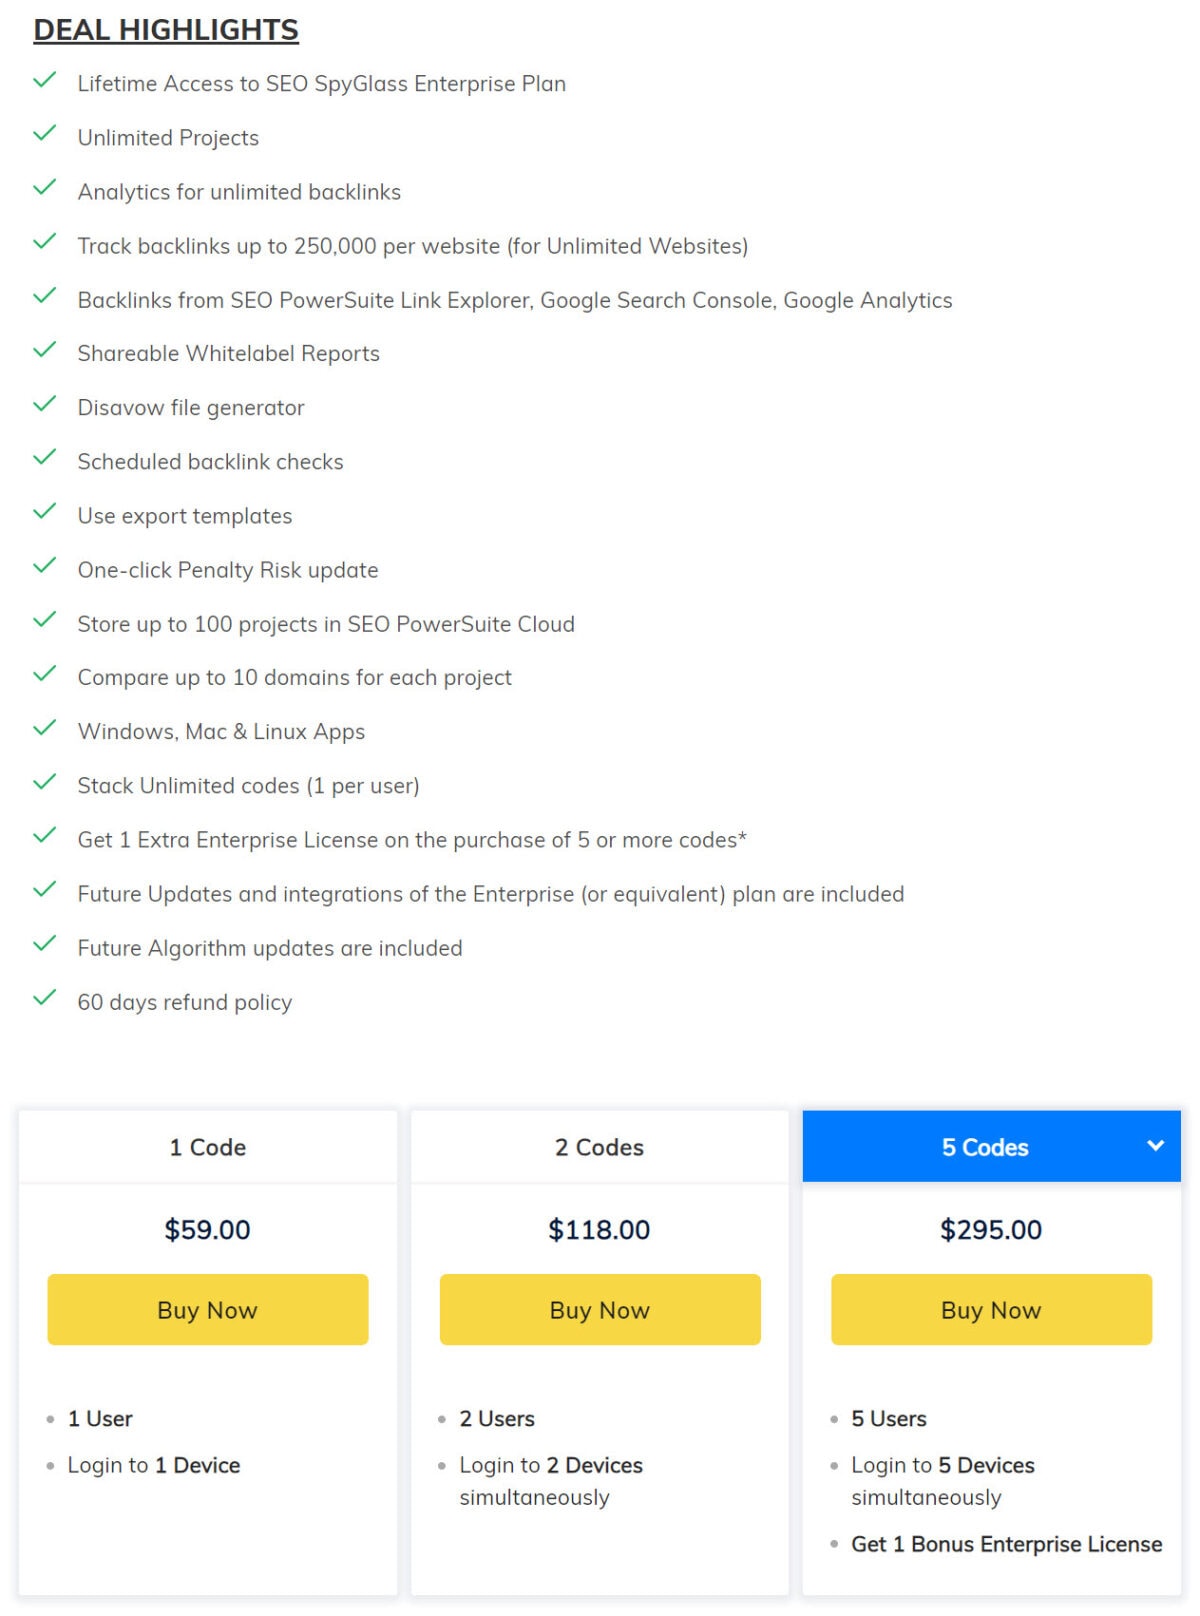The width and height of the screenshot is (1200, 1616).
Task: Select the 2 Codes plan header
Action: click(x=599, y=1146)
